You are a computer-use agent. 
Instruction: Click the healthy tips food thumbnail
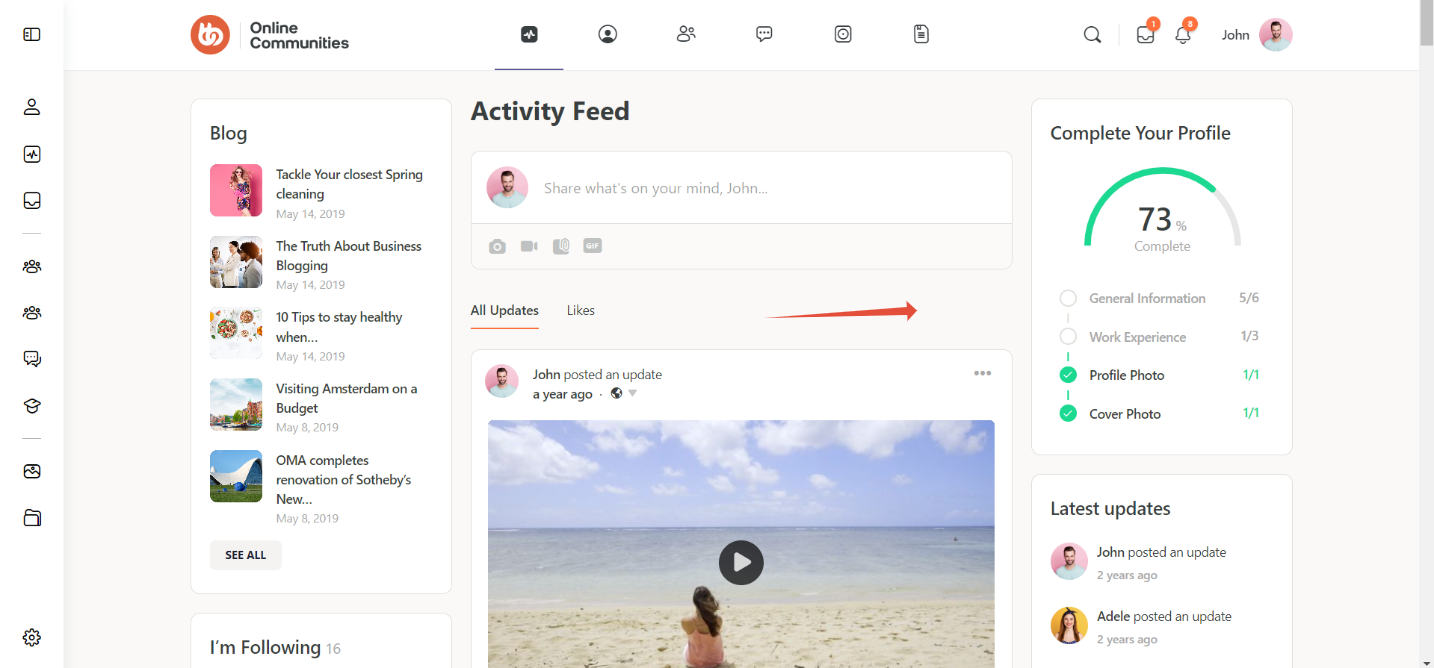tap(236, 333)
